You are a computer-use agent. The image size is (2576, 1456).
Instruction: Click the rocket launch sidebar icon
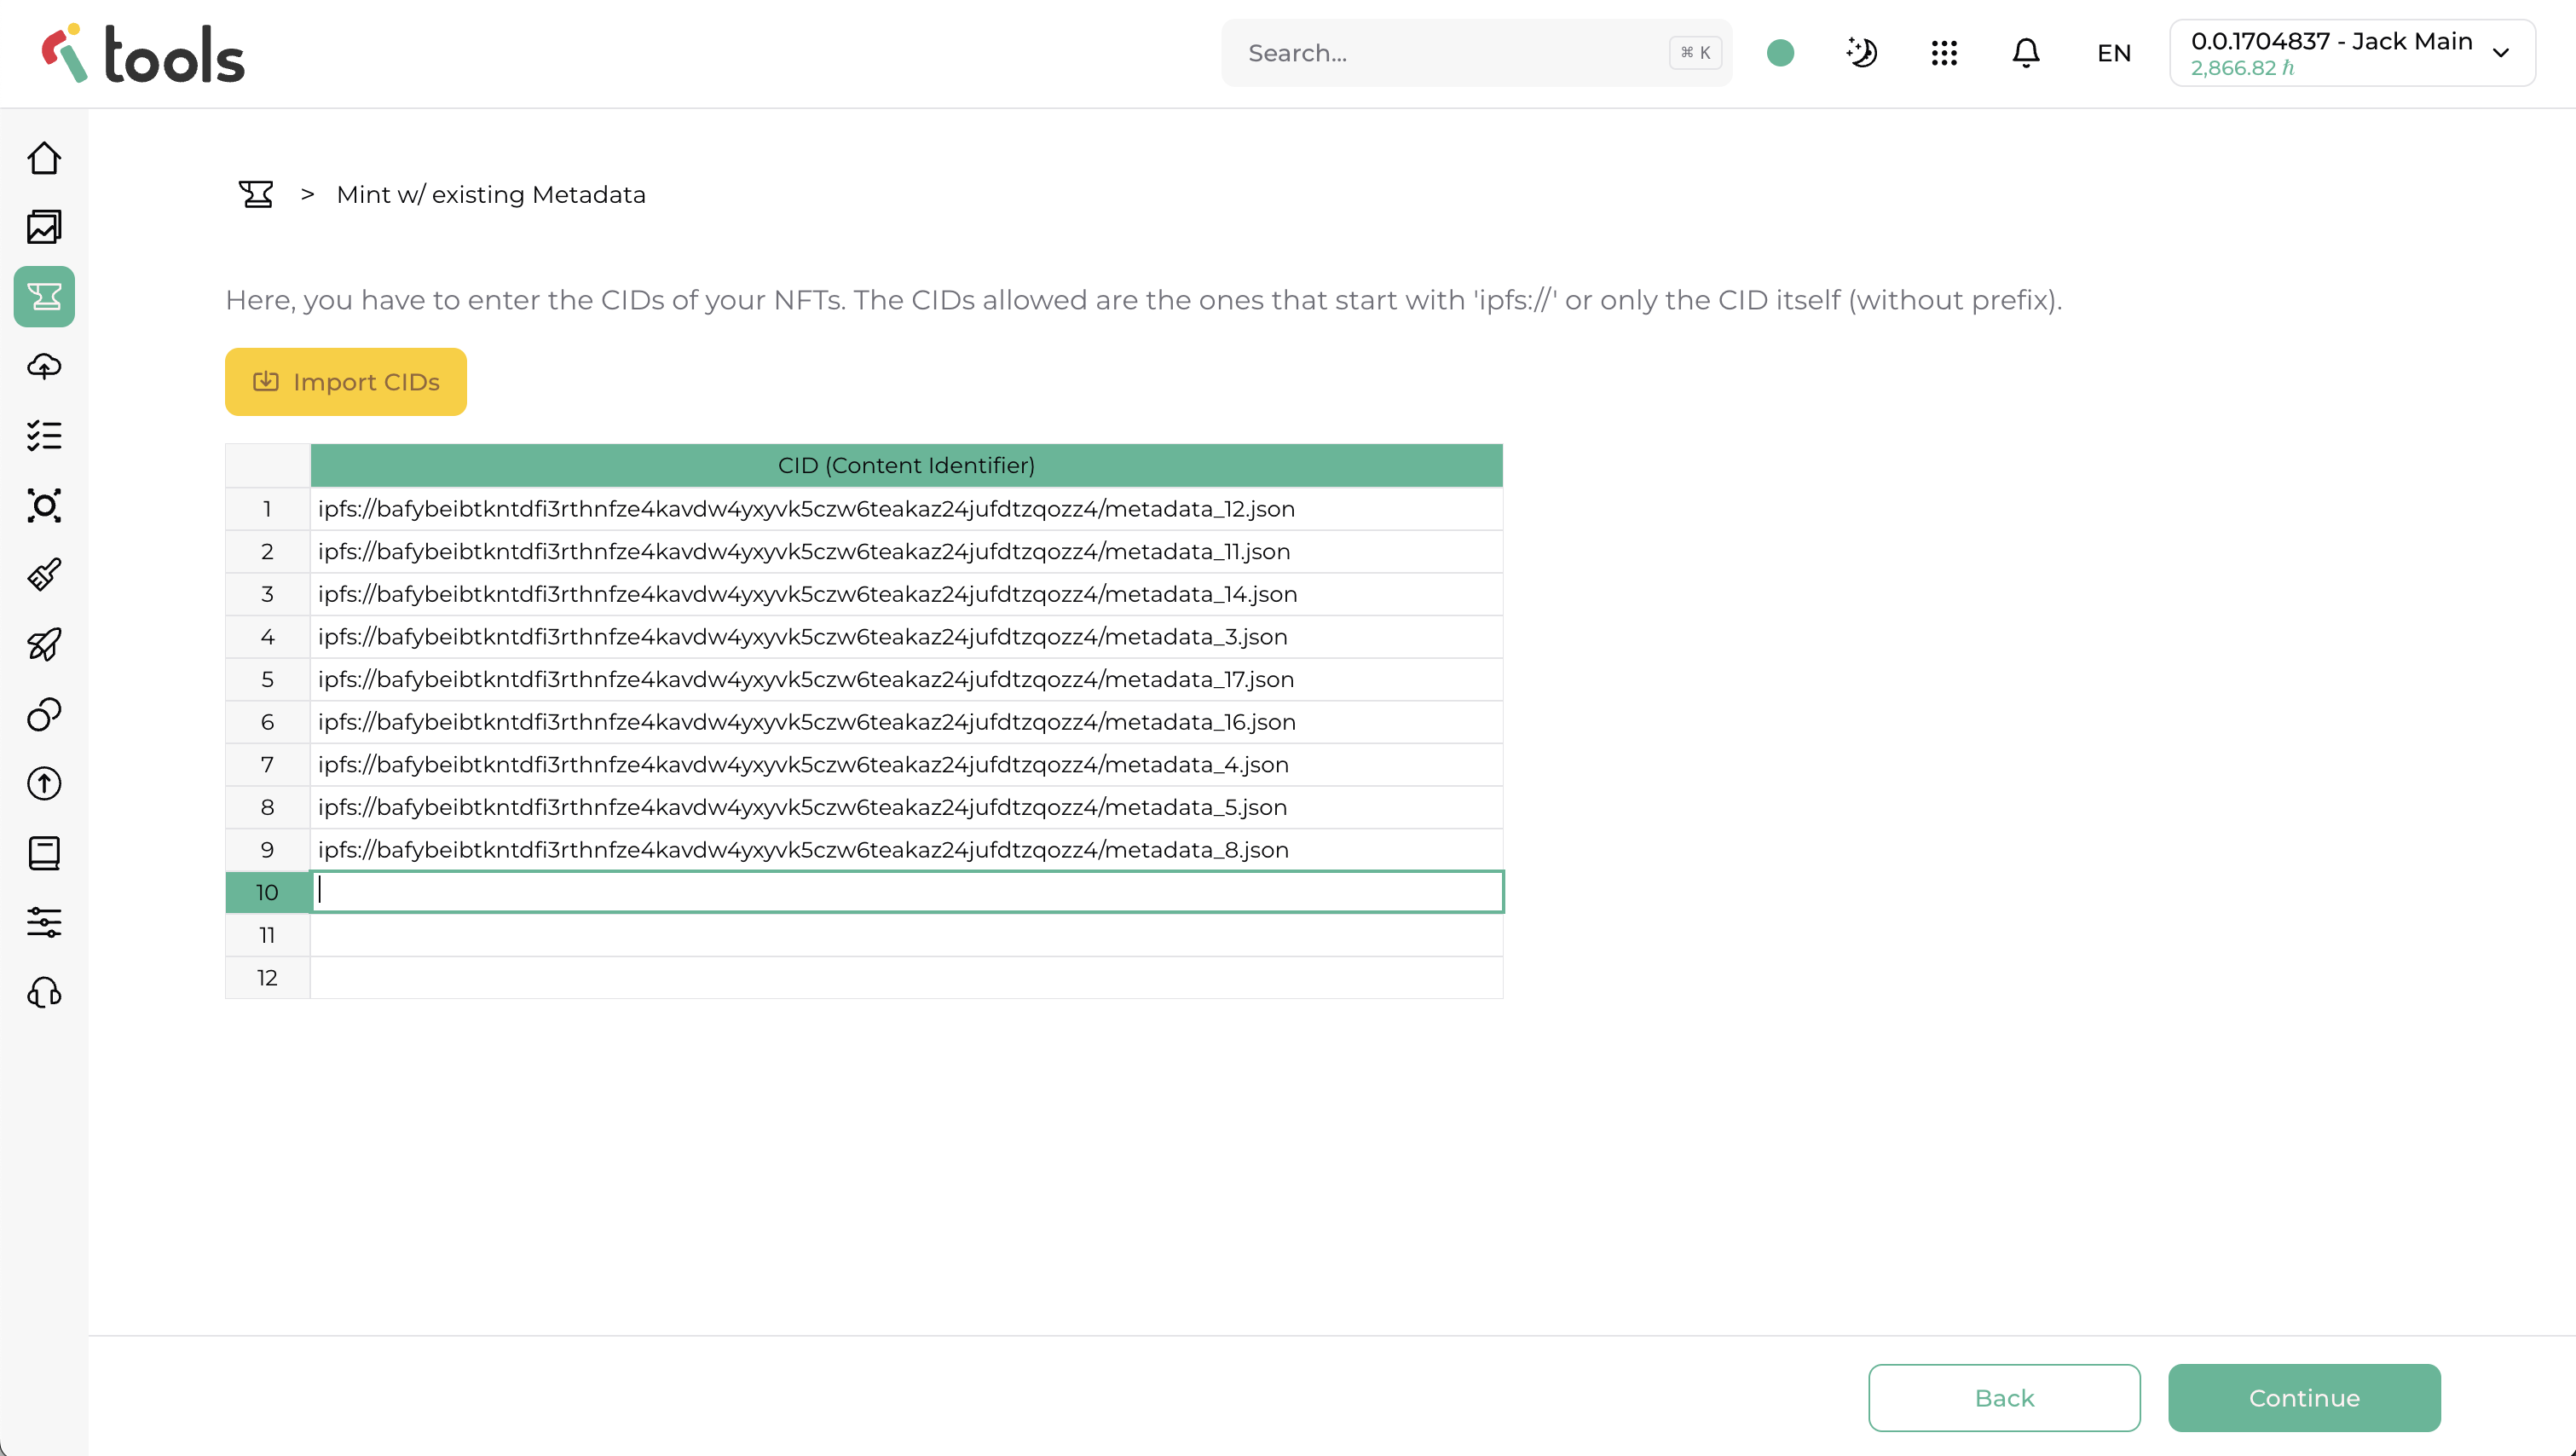point(44,644)
